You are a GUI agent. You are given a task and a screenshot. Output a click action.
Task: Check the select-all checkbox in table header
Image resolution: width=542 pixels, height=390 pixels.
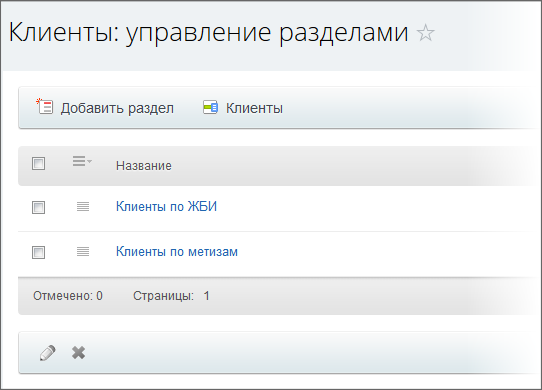click(x=38, y=164)
